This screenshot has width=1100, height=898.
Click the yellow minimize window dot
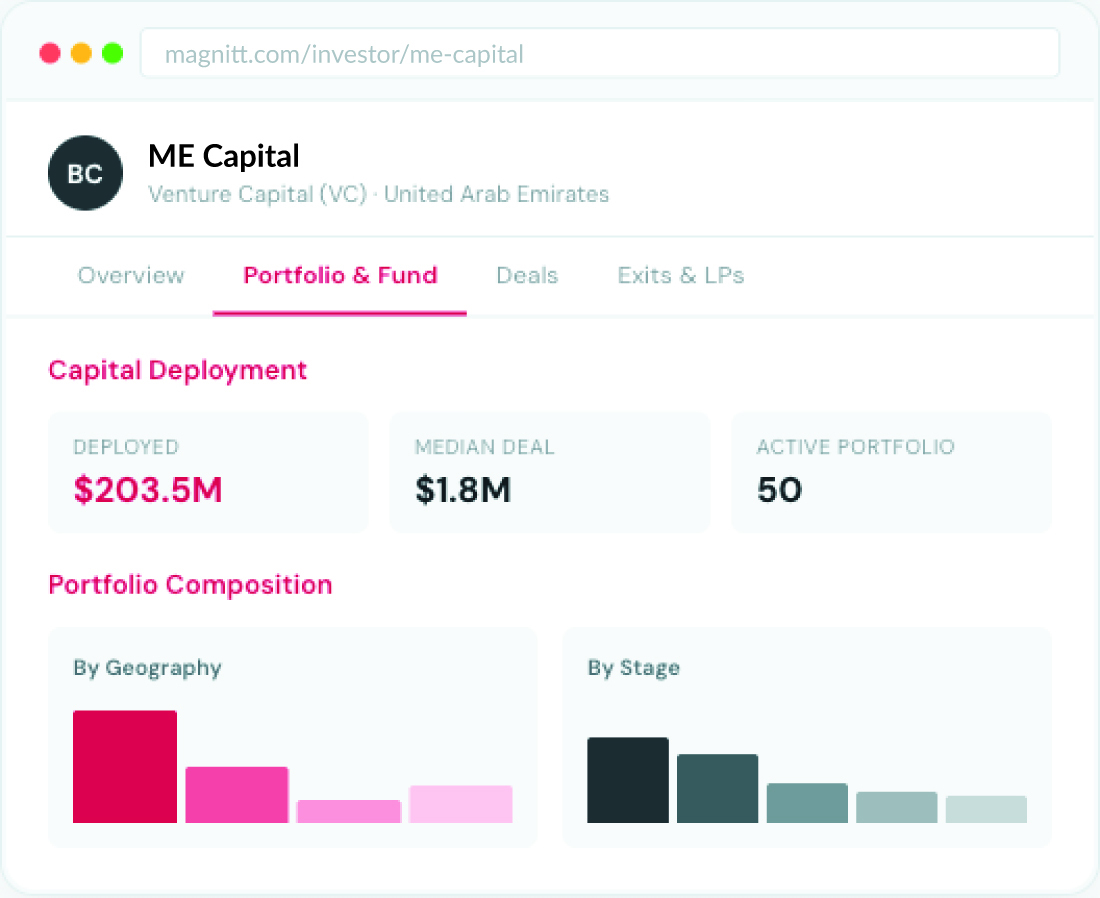81,53
